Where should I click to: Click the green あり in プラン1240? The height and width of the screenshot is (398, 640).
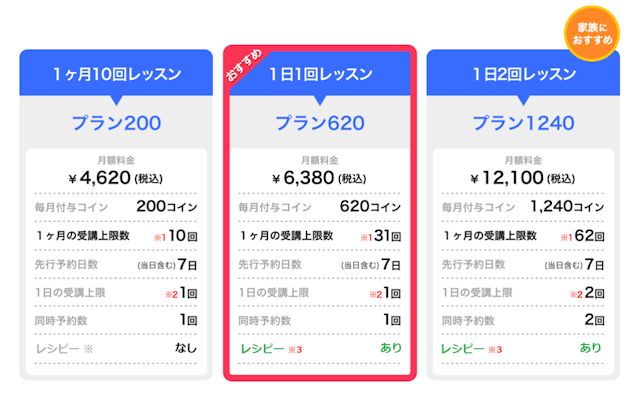[591, 348]
